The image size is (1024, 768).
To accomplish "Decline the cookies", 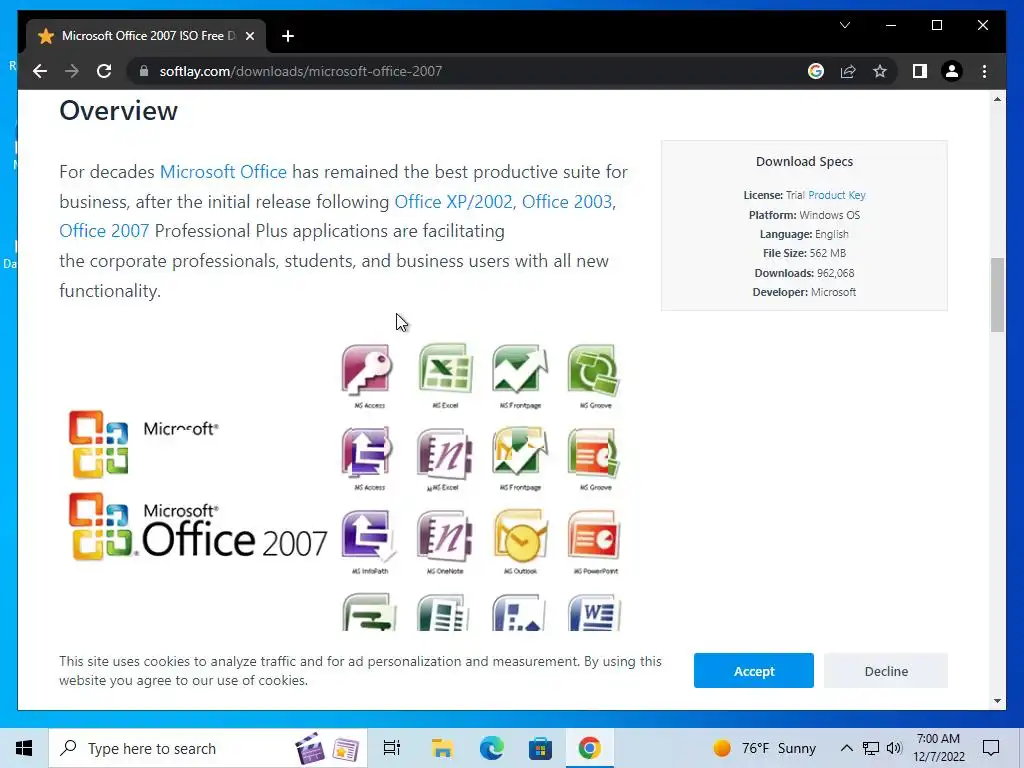I will [x=886, y=671].
